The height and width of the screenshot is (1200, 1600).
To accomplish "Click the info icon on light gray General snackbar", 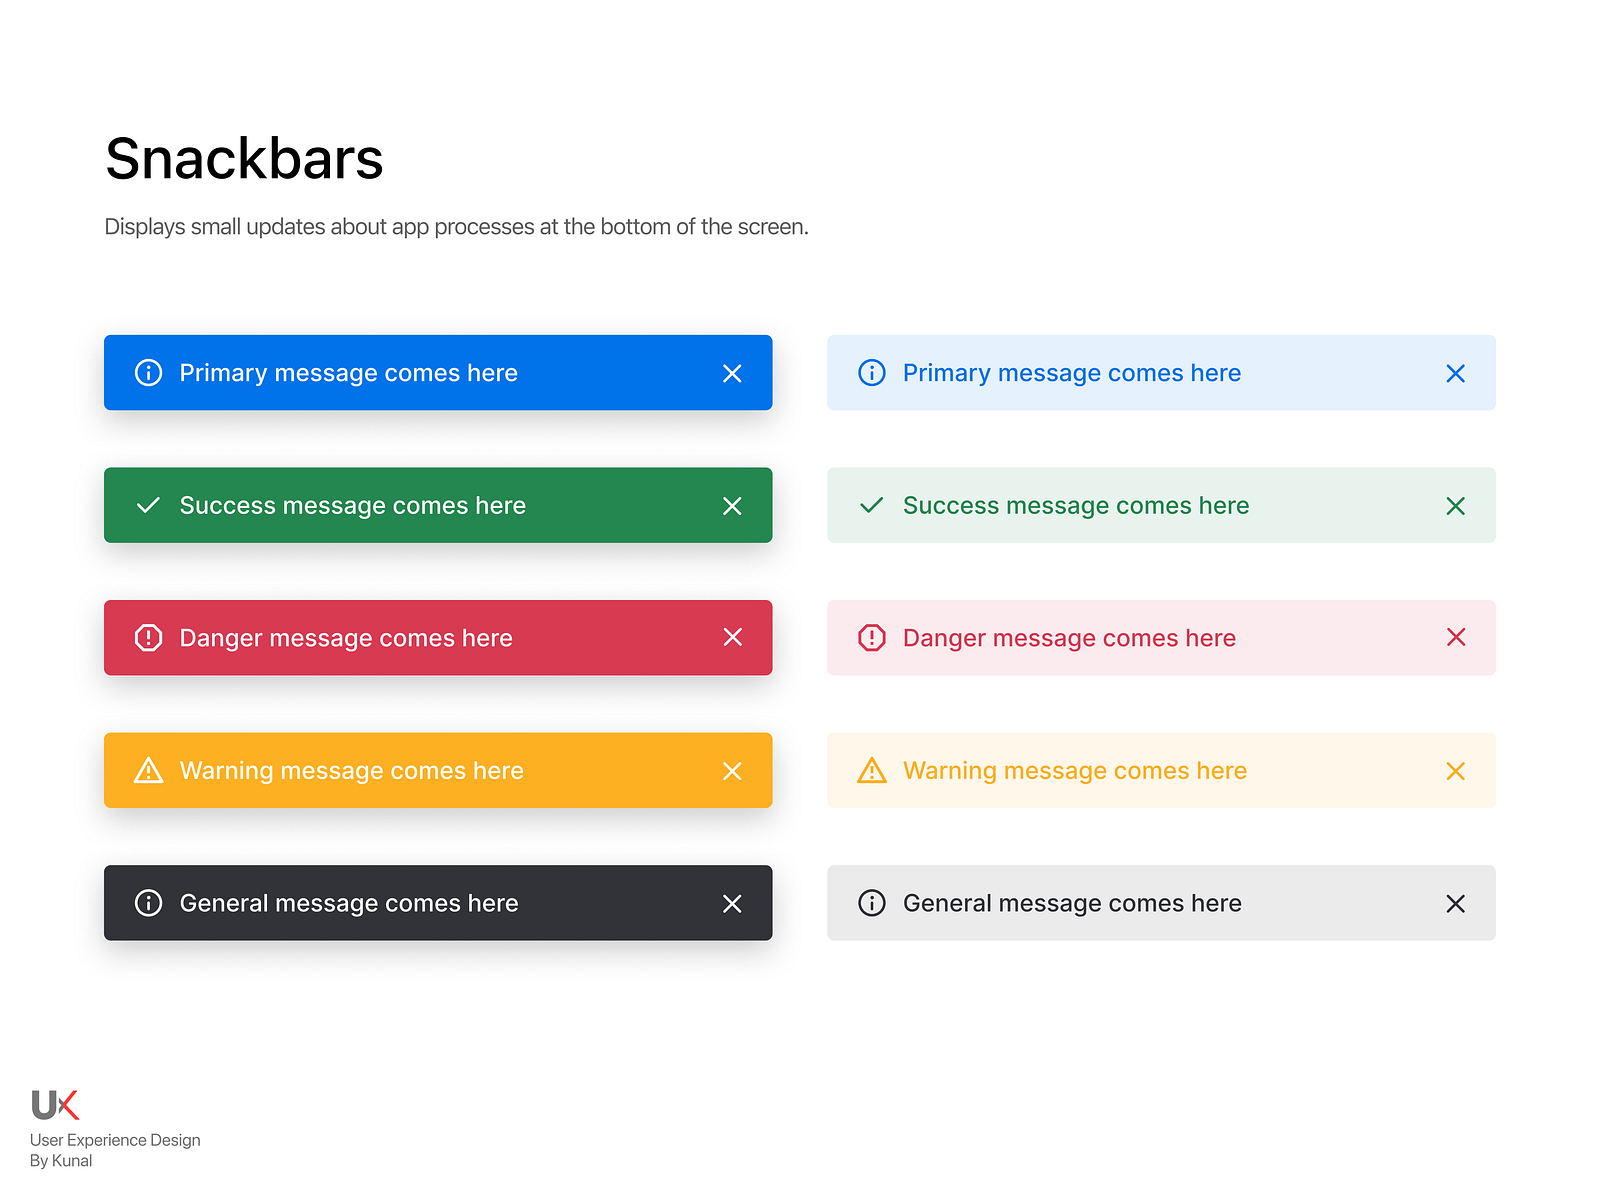I will tap(871, 903).
